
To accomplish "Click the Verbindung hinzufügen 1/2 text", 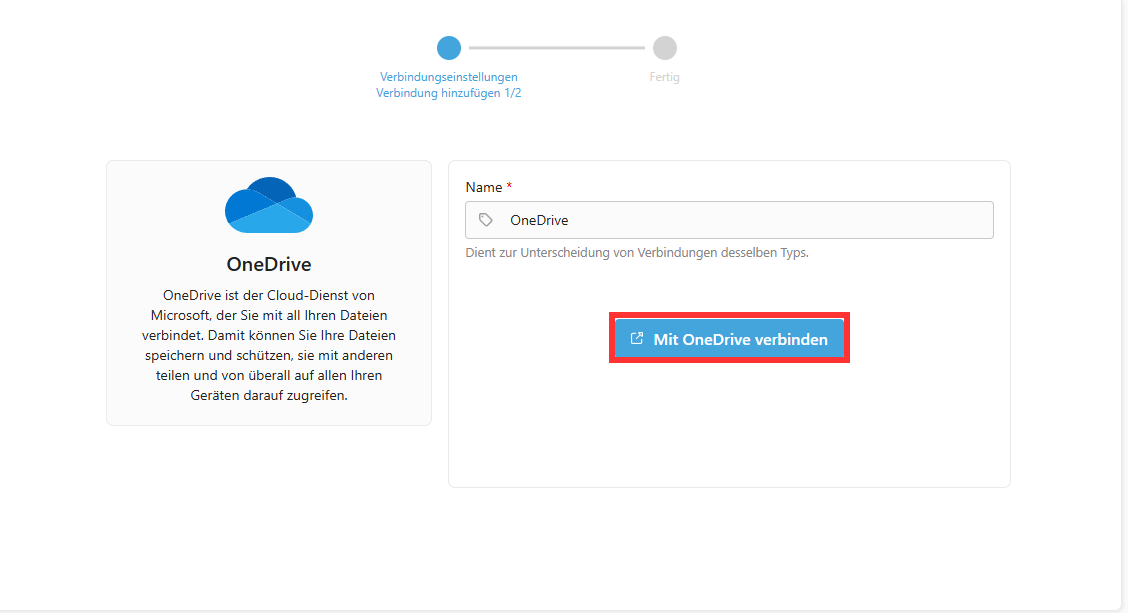I will (449, 93).
